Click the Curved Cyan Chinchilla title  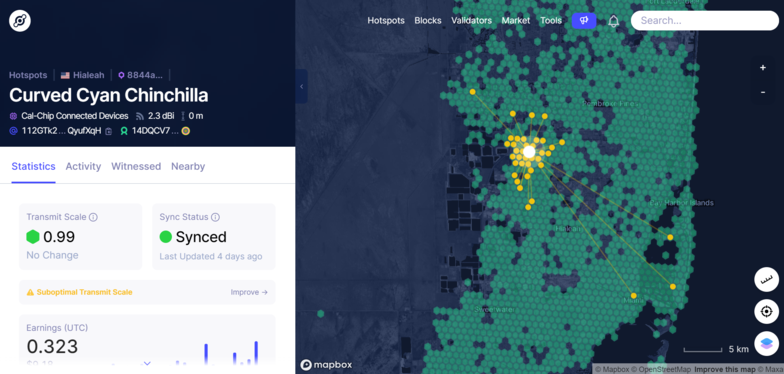[108, 96]
